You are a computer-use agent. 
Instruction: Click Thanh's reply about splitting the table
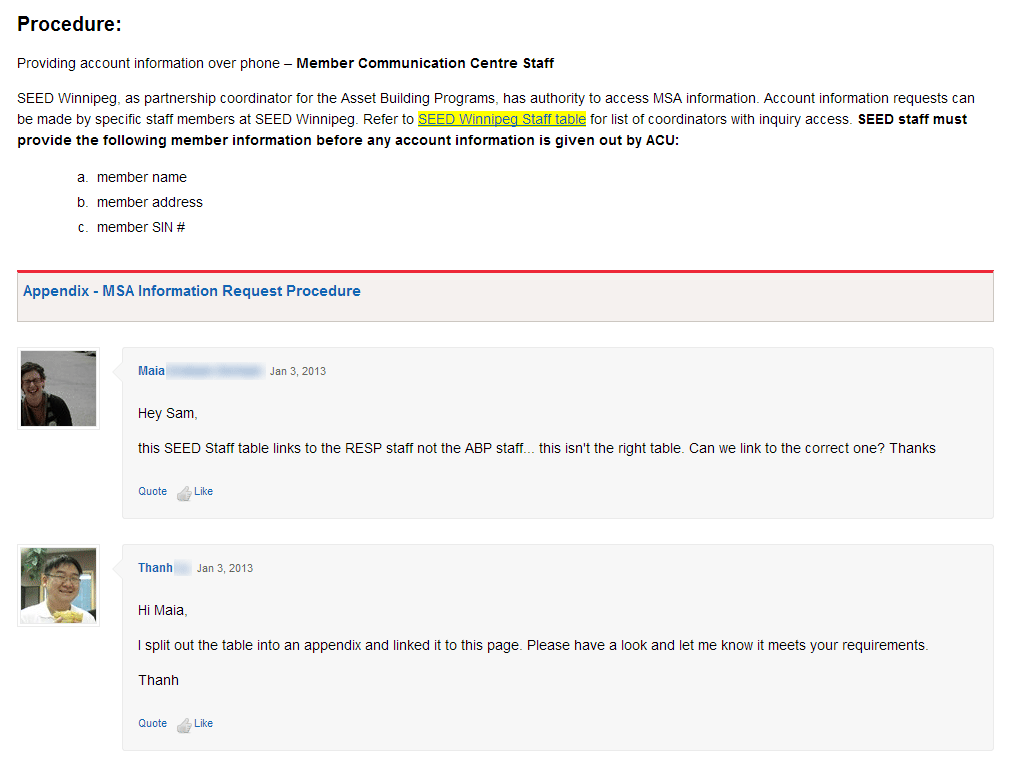pos(533,645)
